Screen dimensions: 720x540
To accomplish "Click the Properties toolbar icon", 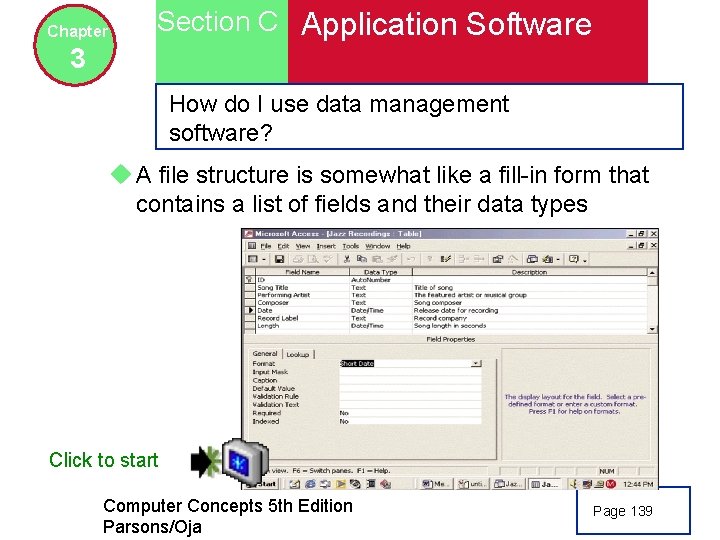I will click(x=498, y=259).
